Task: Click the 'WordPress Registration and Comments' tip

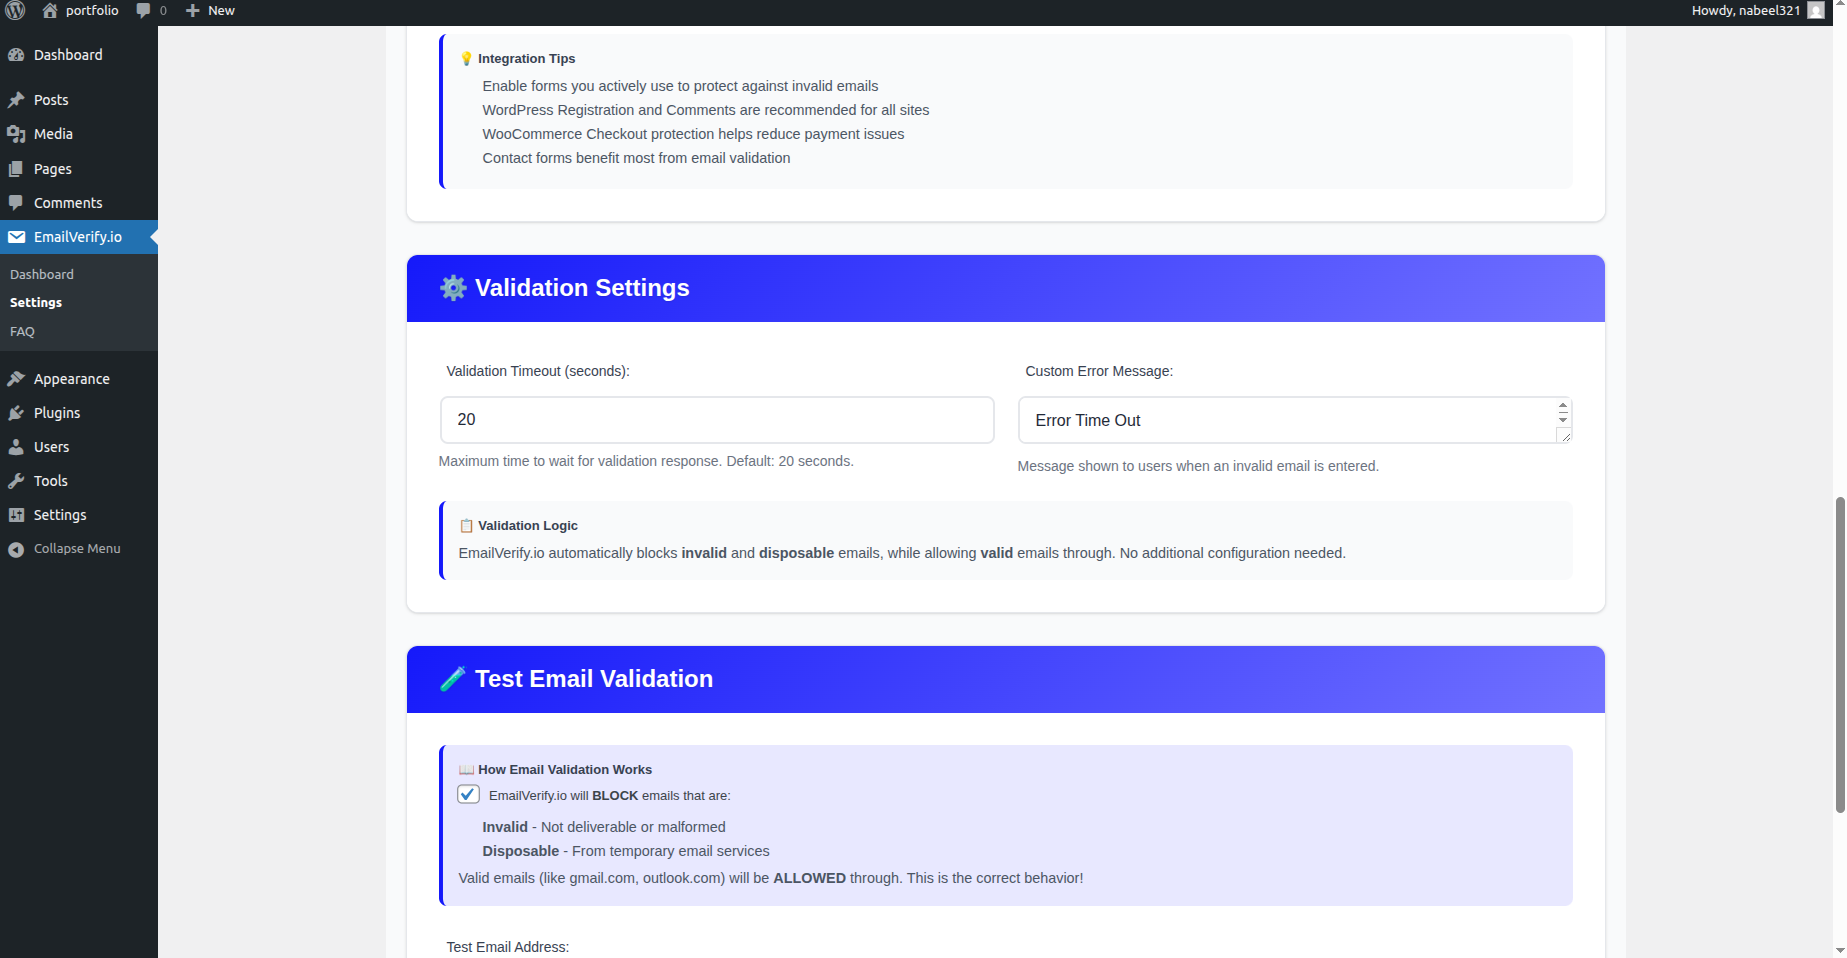Action: point(706,110)
